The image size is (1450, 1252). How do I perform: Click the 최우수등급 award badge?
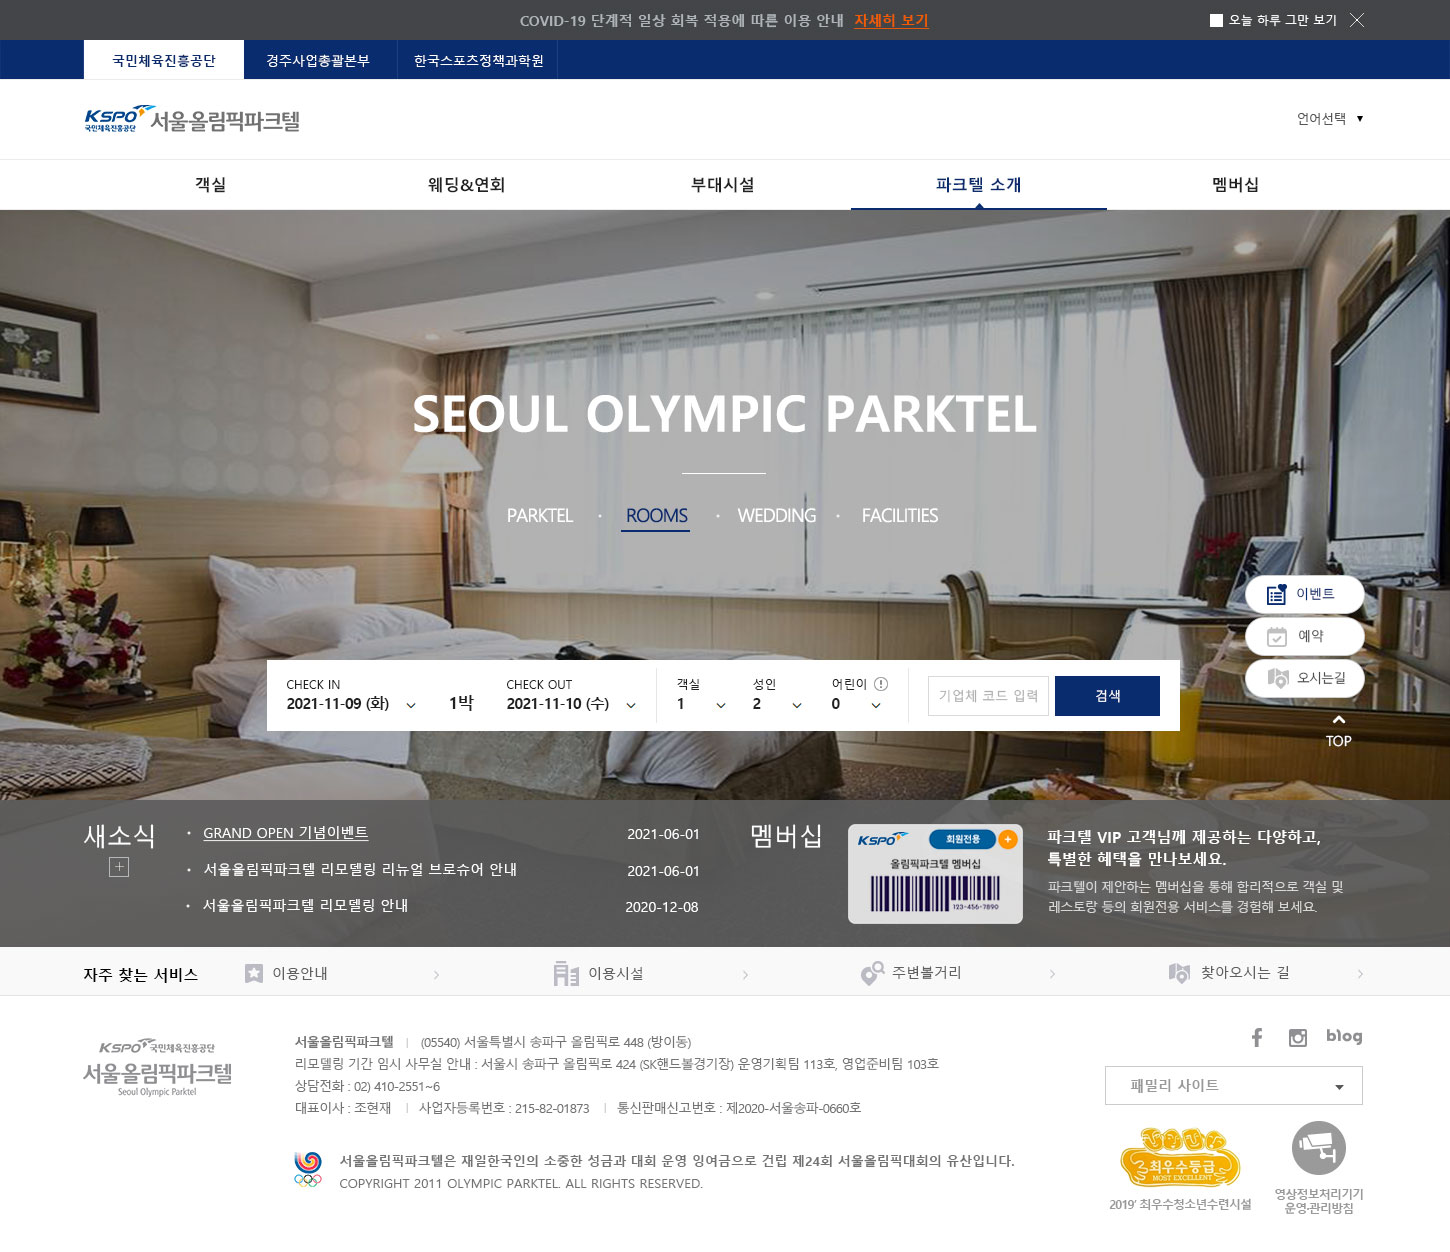(x=1180, y=1157)
